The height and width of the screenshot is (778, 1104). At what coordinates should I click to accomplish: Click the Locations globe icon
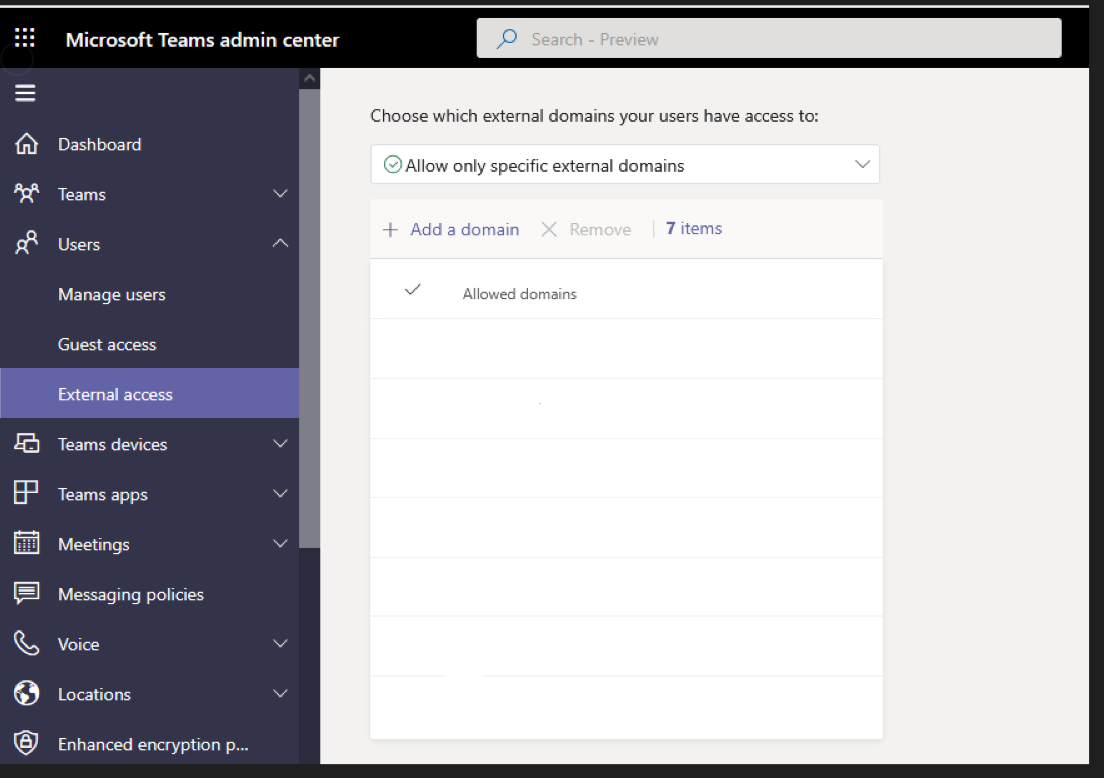tap(24, 694)
